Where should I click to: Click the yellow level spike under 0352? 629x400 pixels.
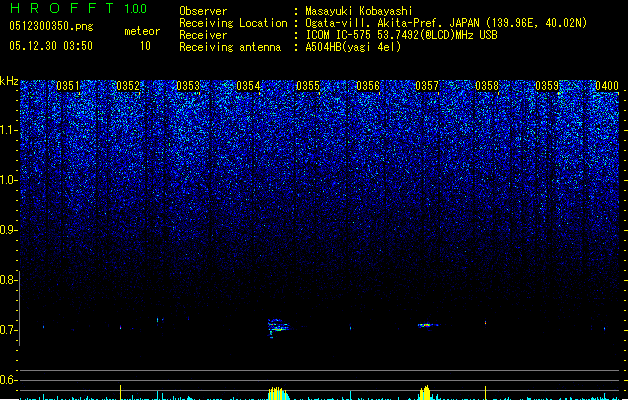(120, 392)
